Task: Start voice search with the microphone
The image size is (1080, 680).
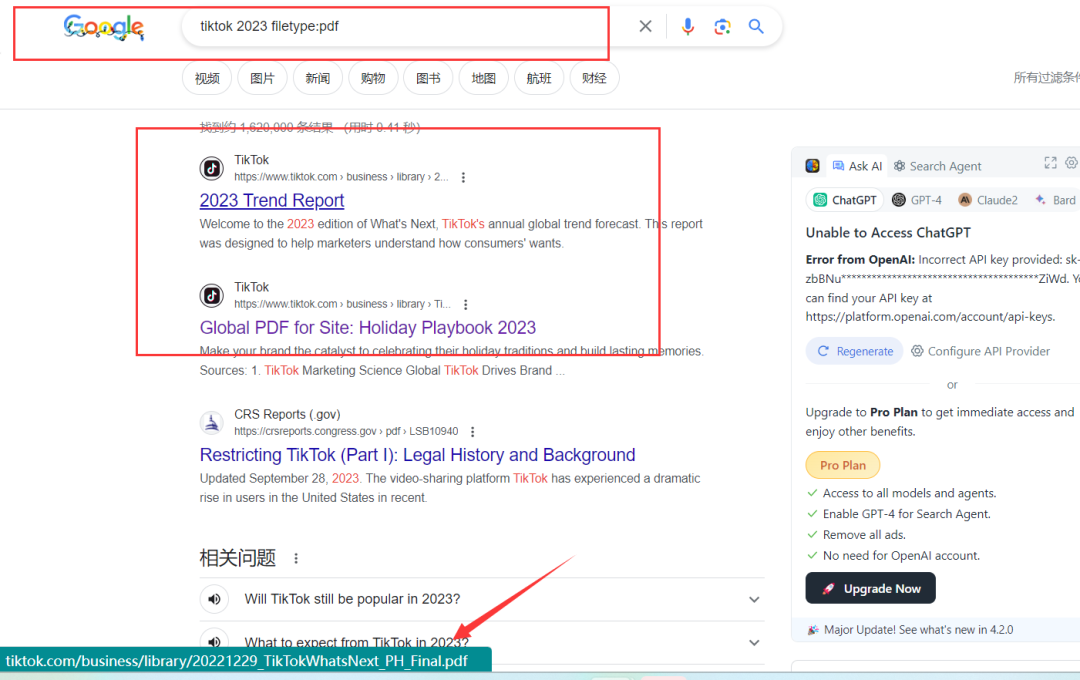Action: (x=687, y=26)
